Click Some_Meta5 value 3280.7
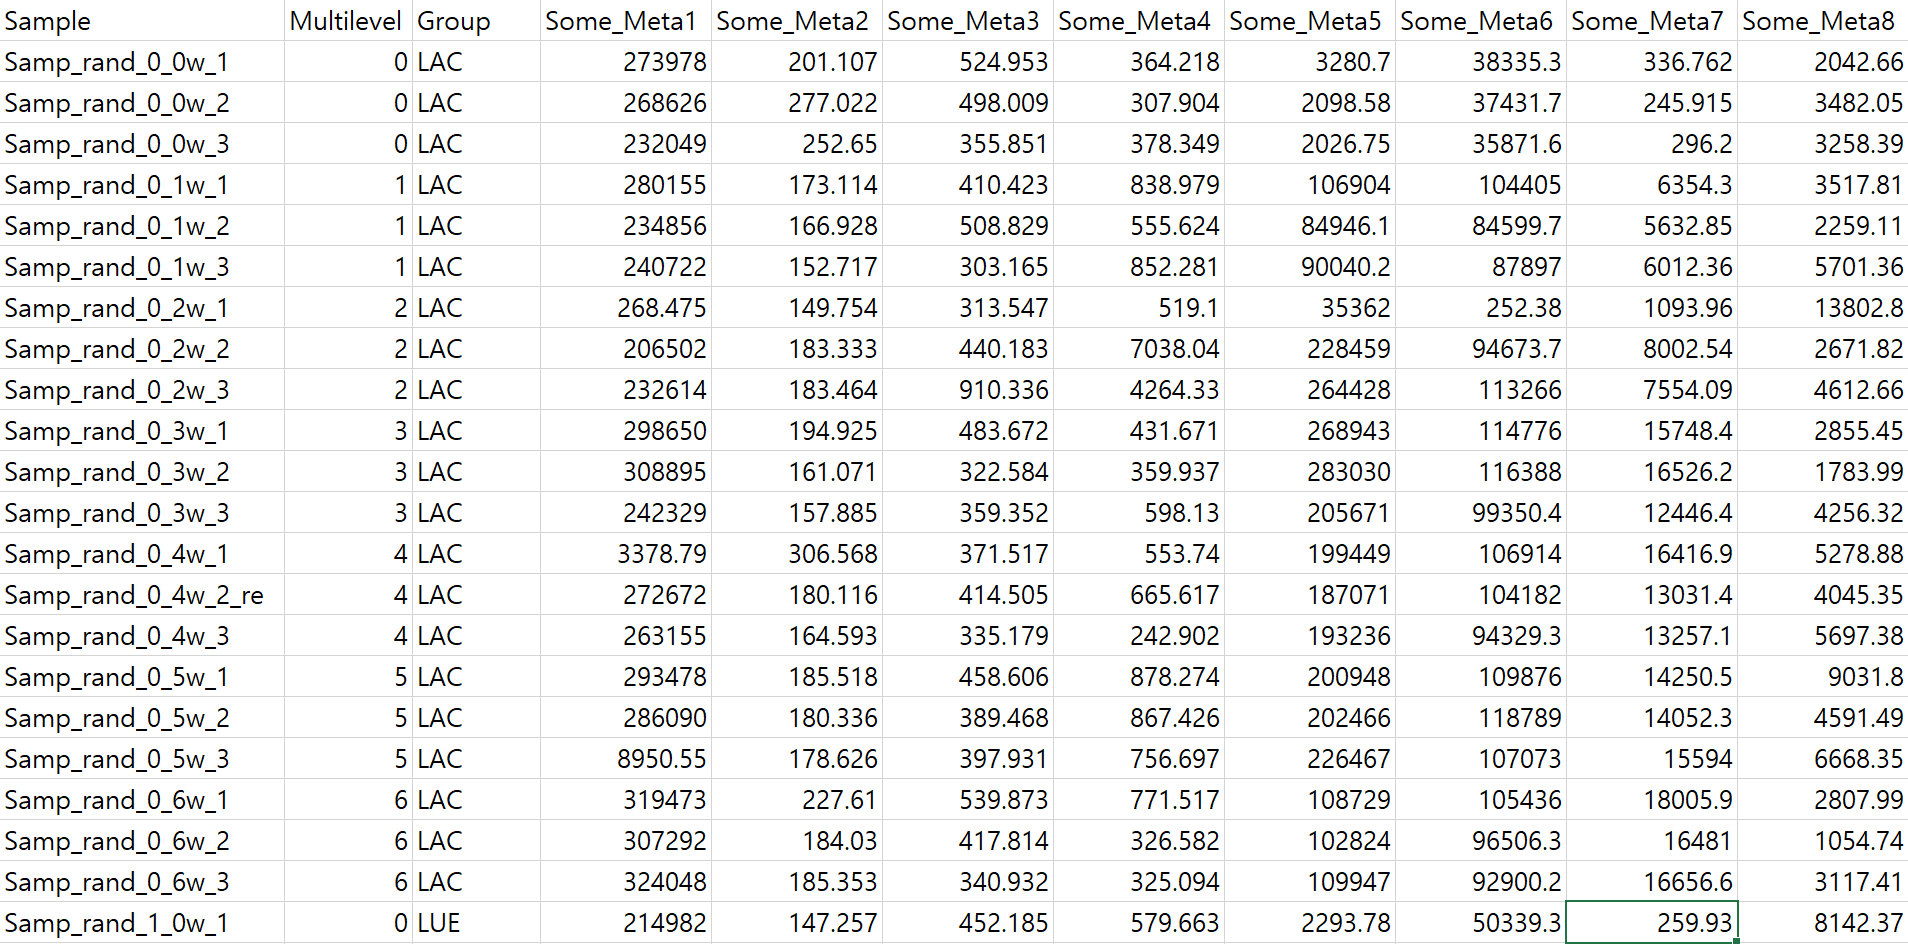 tap(1310, 62)
